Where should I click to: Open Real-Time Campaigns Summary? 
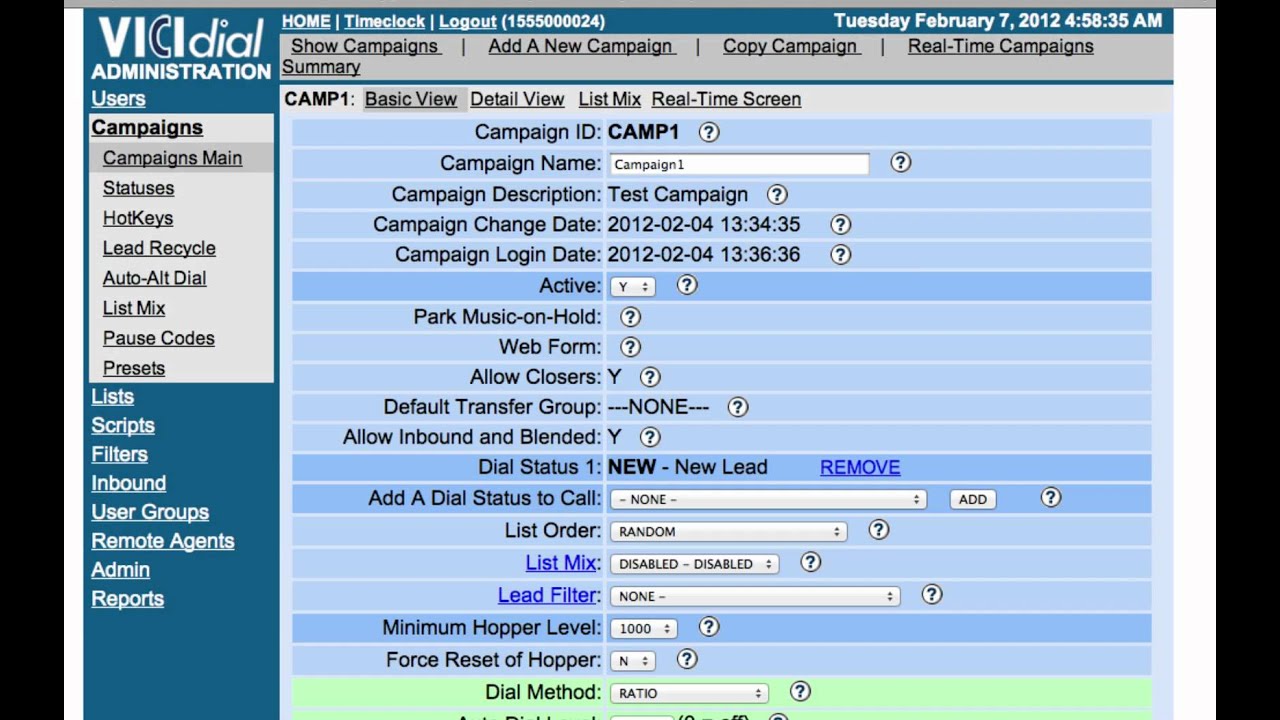pos(1000,46)
